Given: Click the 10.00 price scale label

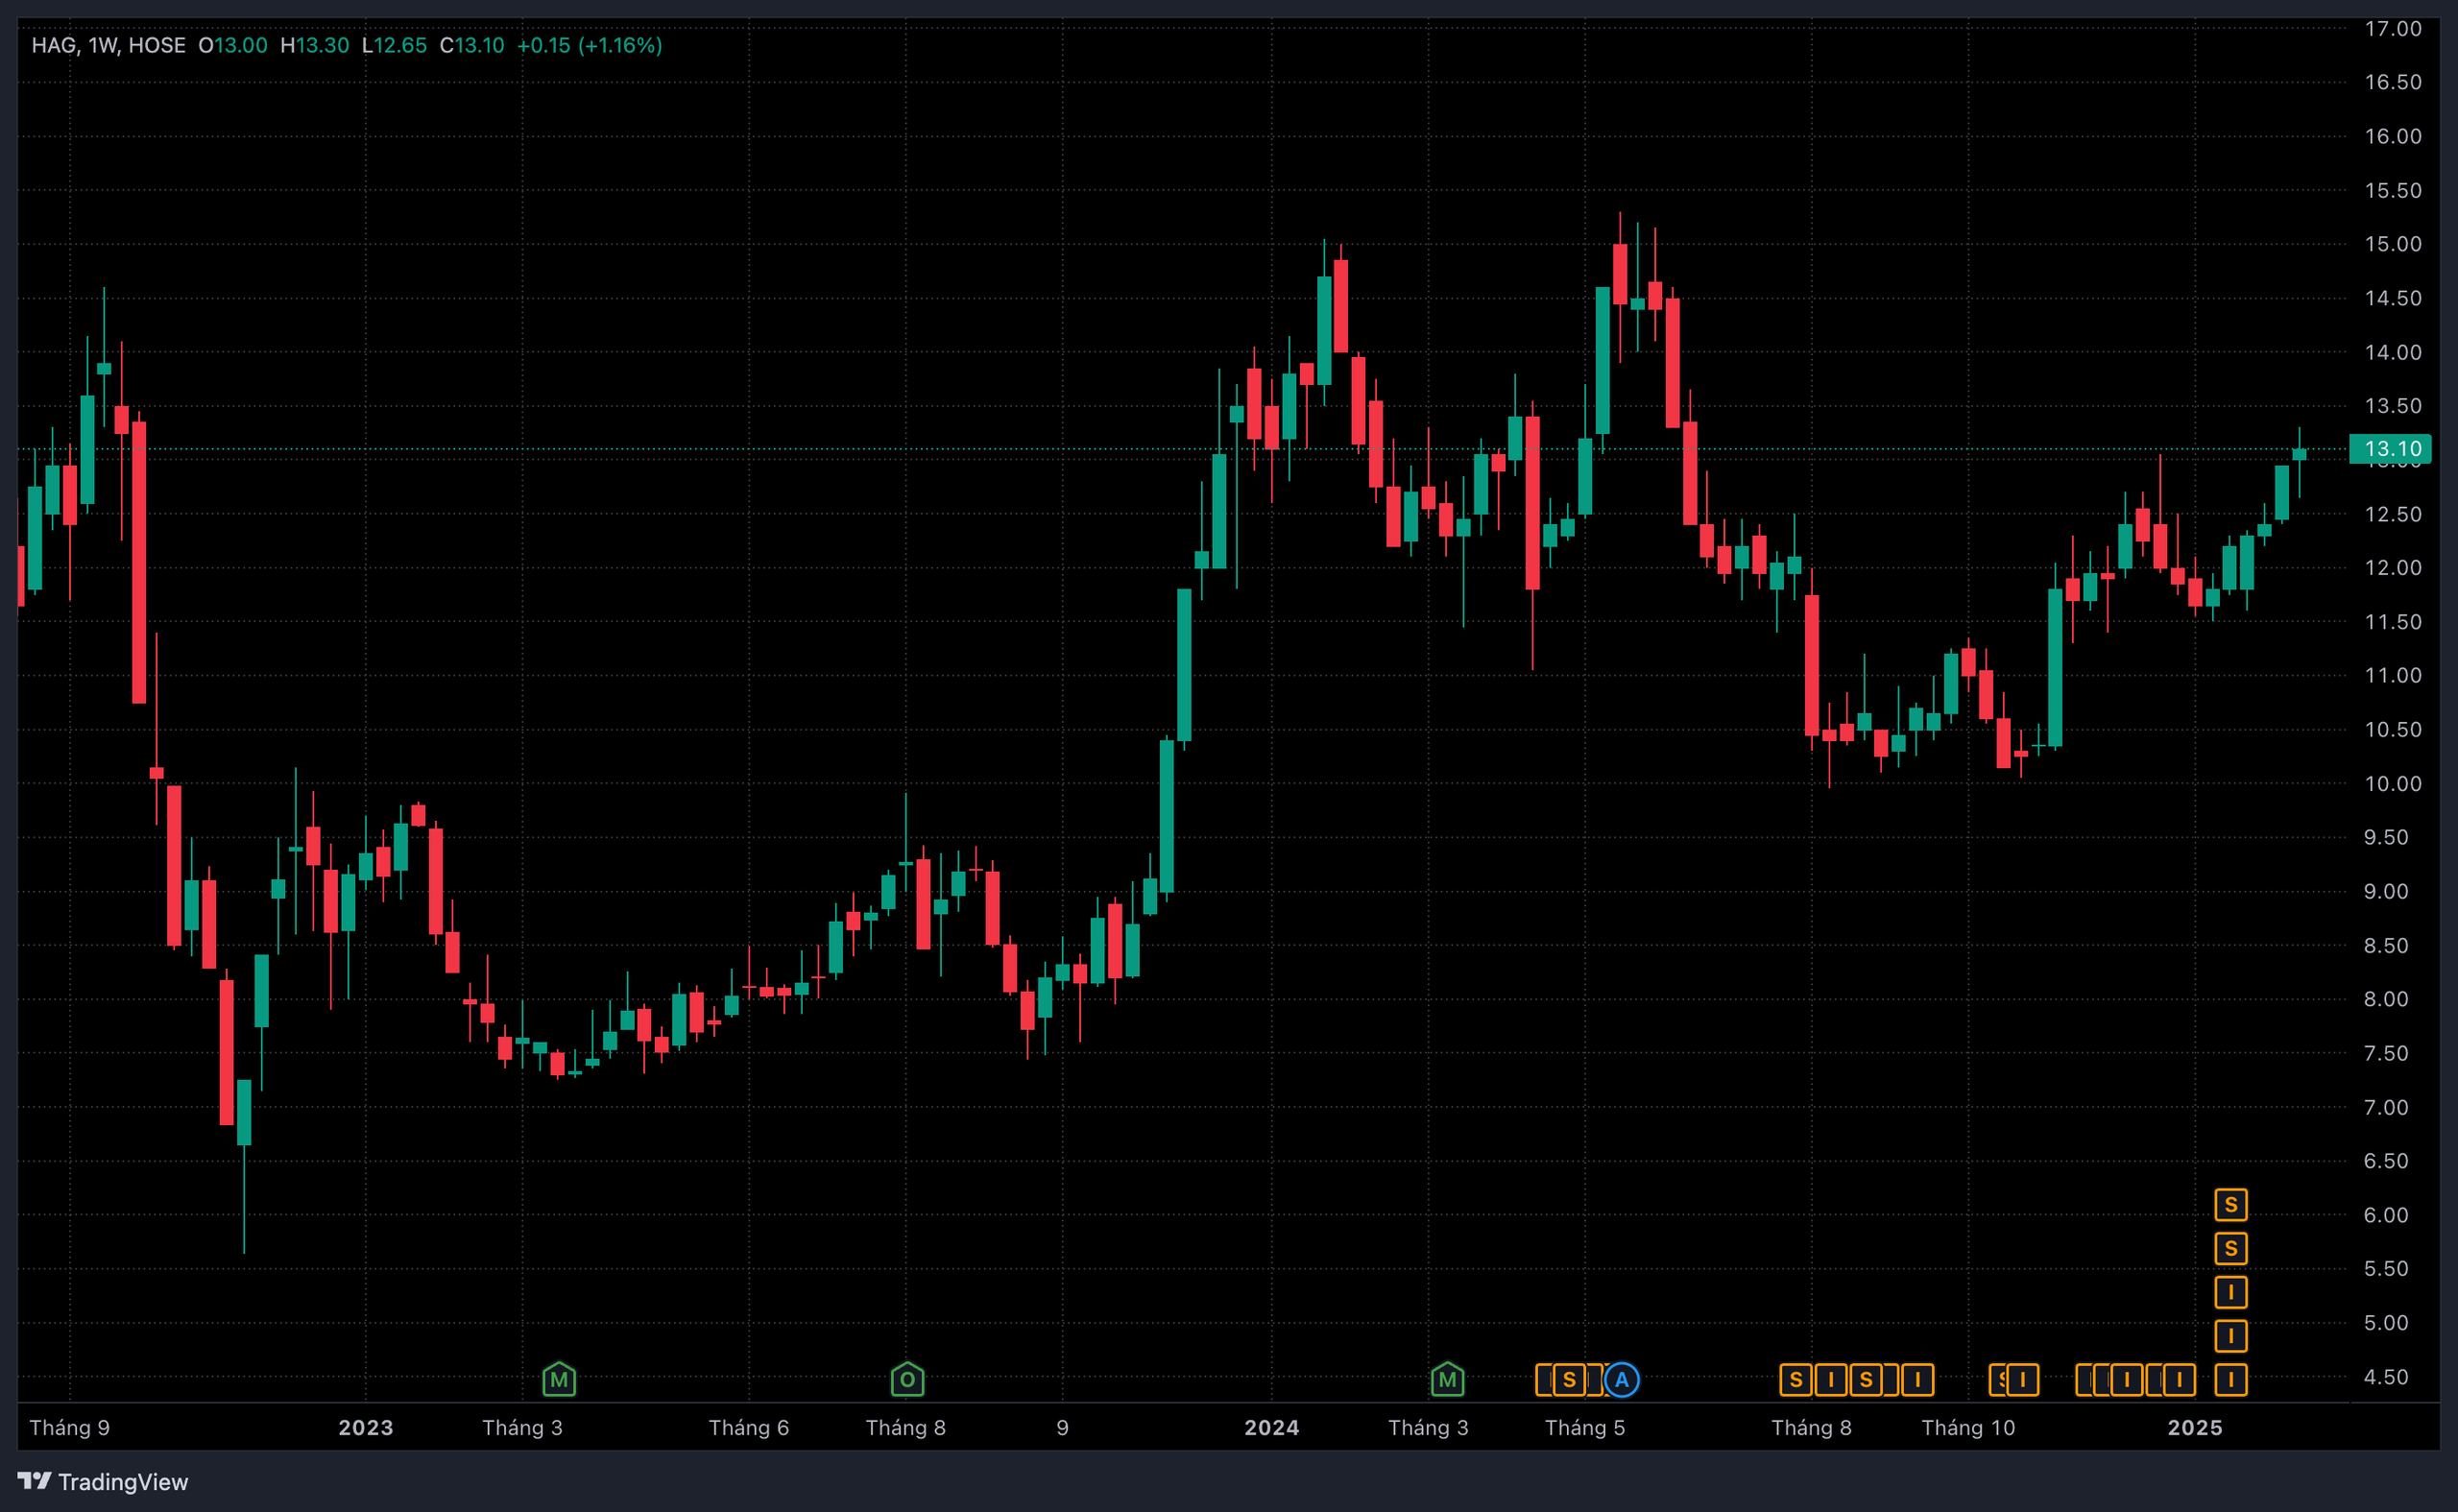Looking at the screenshot, I should point(2393,784).
